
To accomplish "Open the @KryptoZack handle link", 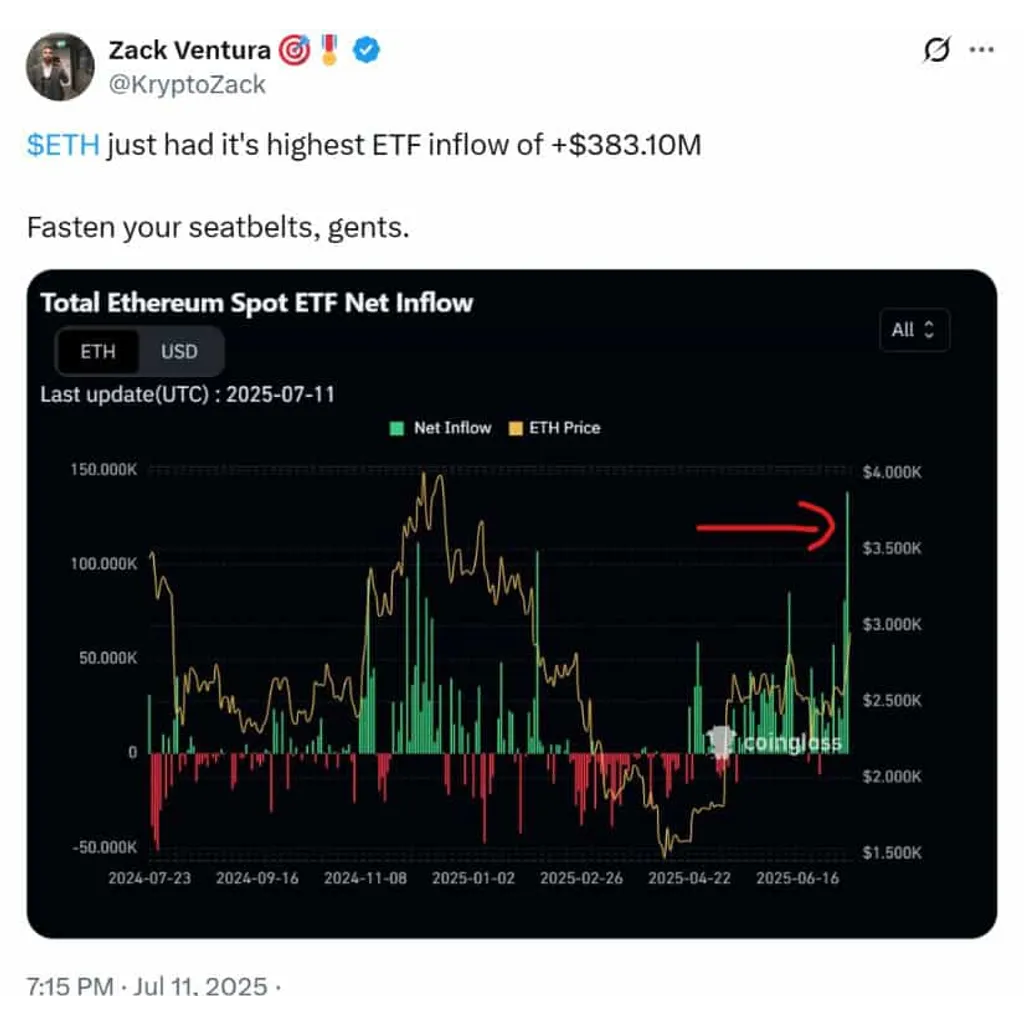I will click(x=187, y=85).
